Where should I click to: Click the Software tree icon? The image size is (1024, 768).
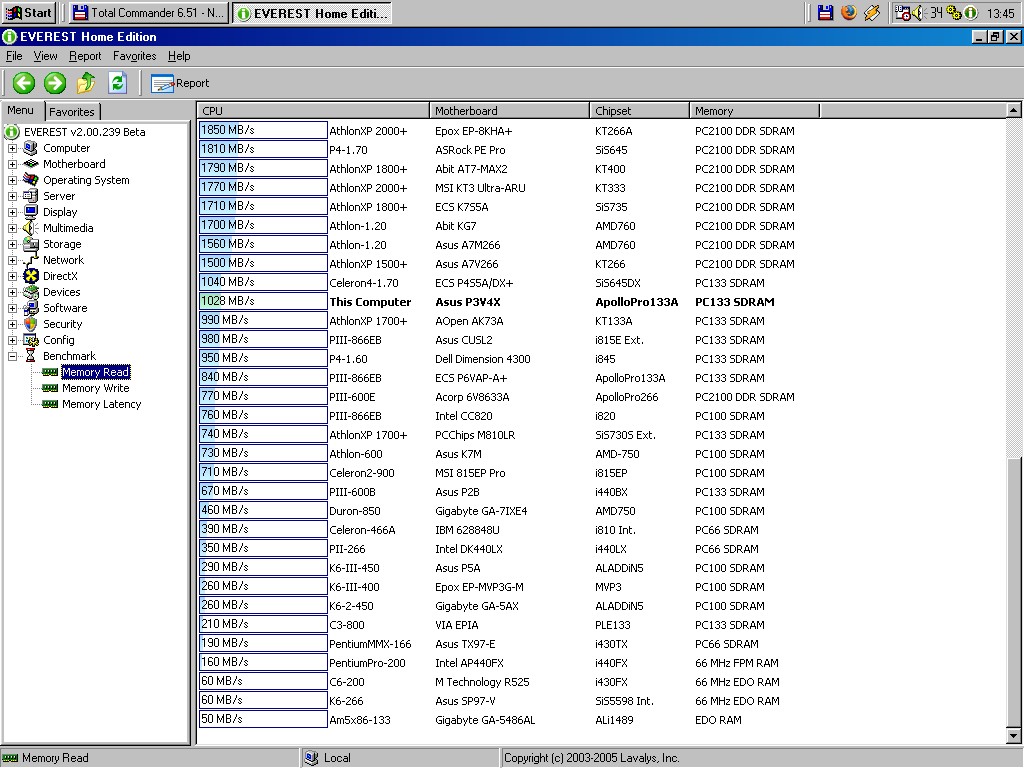pos(31,308)
